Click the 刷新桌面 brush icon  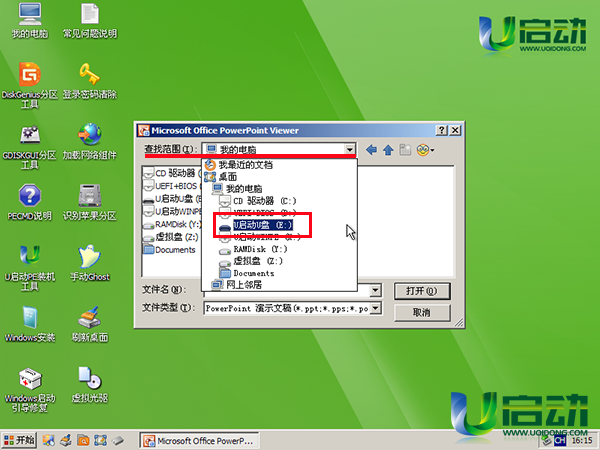coord(90,324)
